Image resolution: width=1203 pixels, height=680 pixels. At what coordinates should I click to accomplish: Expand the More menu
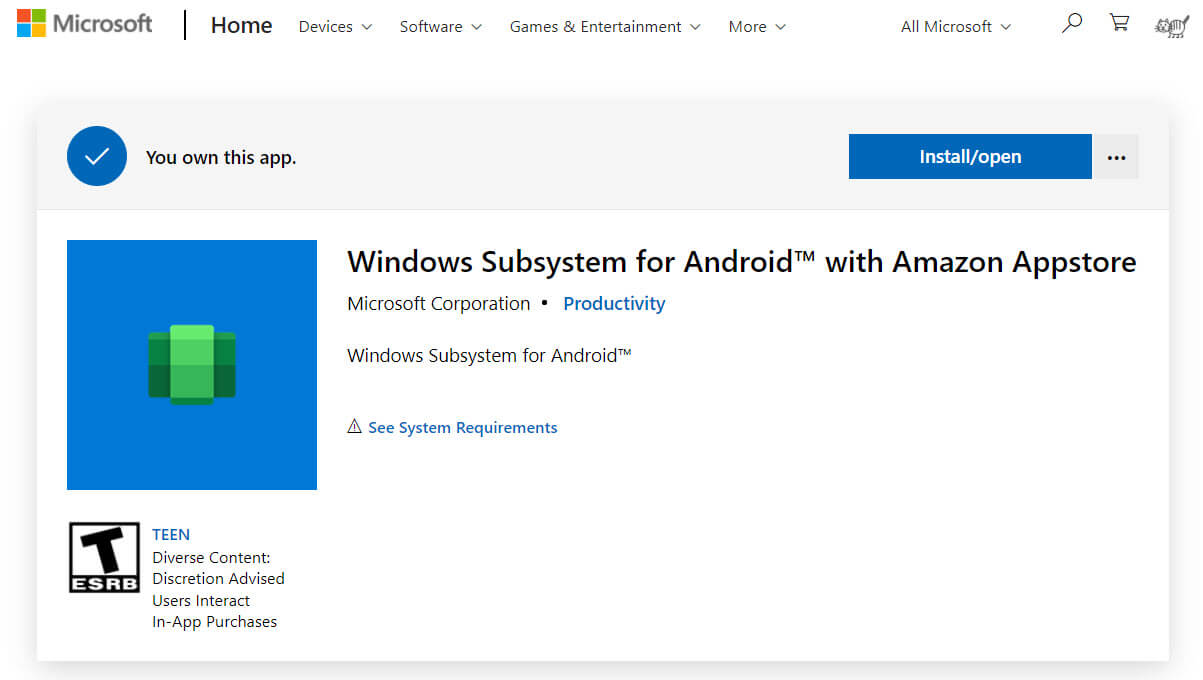757,27
